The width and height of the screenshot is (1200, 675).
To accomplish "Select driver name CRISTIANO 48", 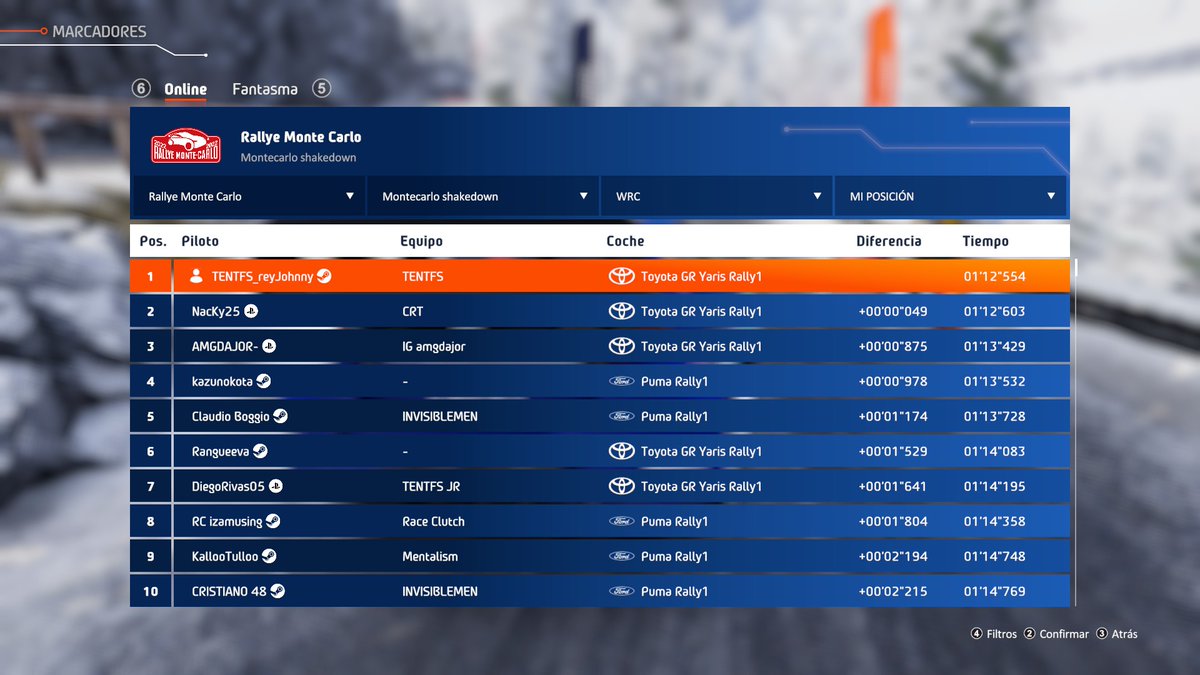I will tap(229, 591).
